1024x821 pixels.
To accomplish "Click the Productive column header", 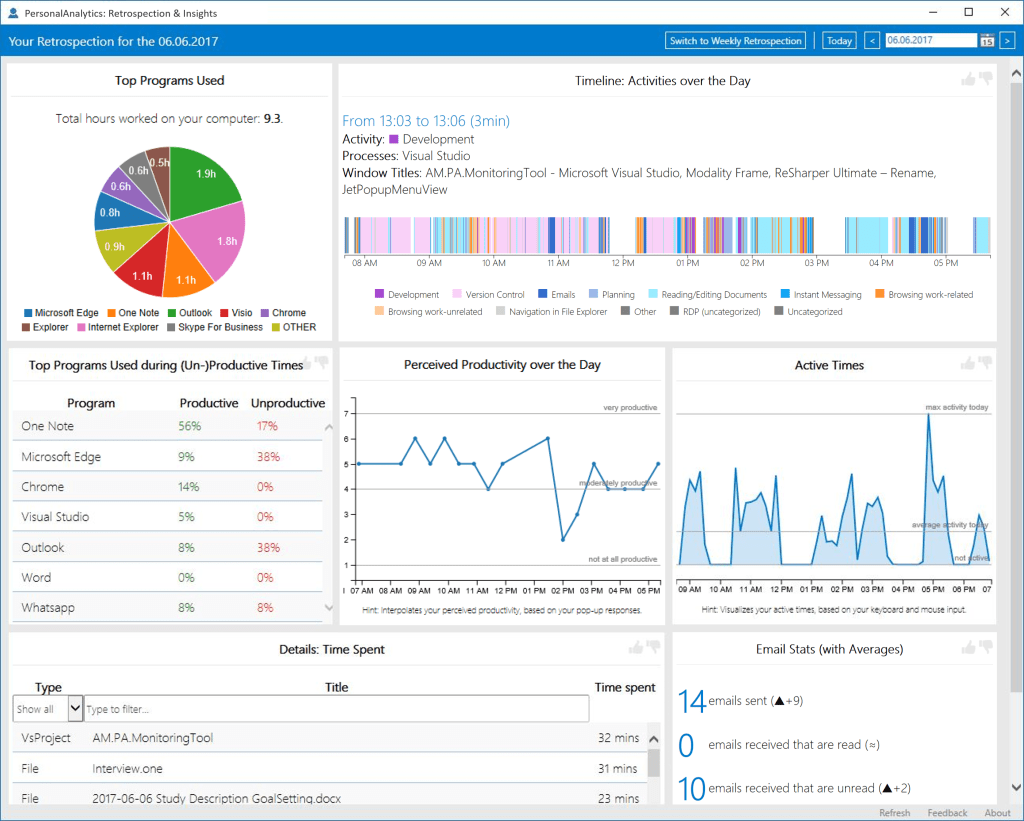I will click(209, 403).
